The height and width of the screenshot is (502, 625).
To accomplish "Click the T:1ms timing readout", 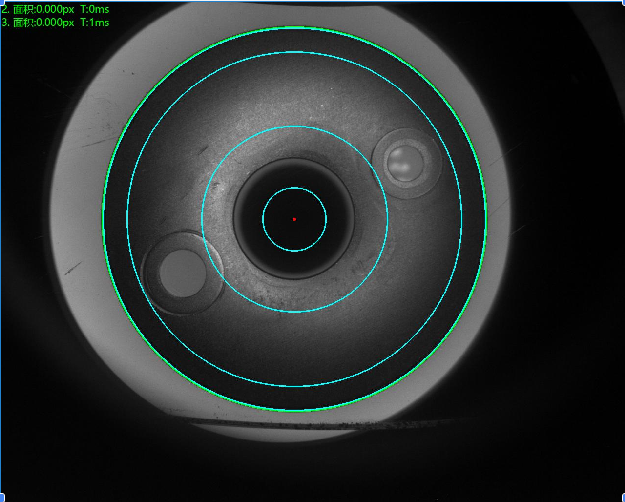I will pos(96,21).
